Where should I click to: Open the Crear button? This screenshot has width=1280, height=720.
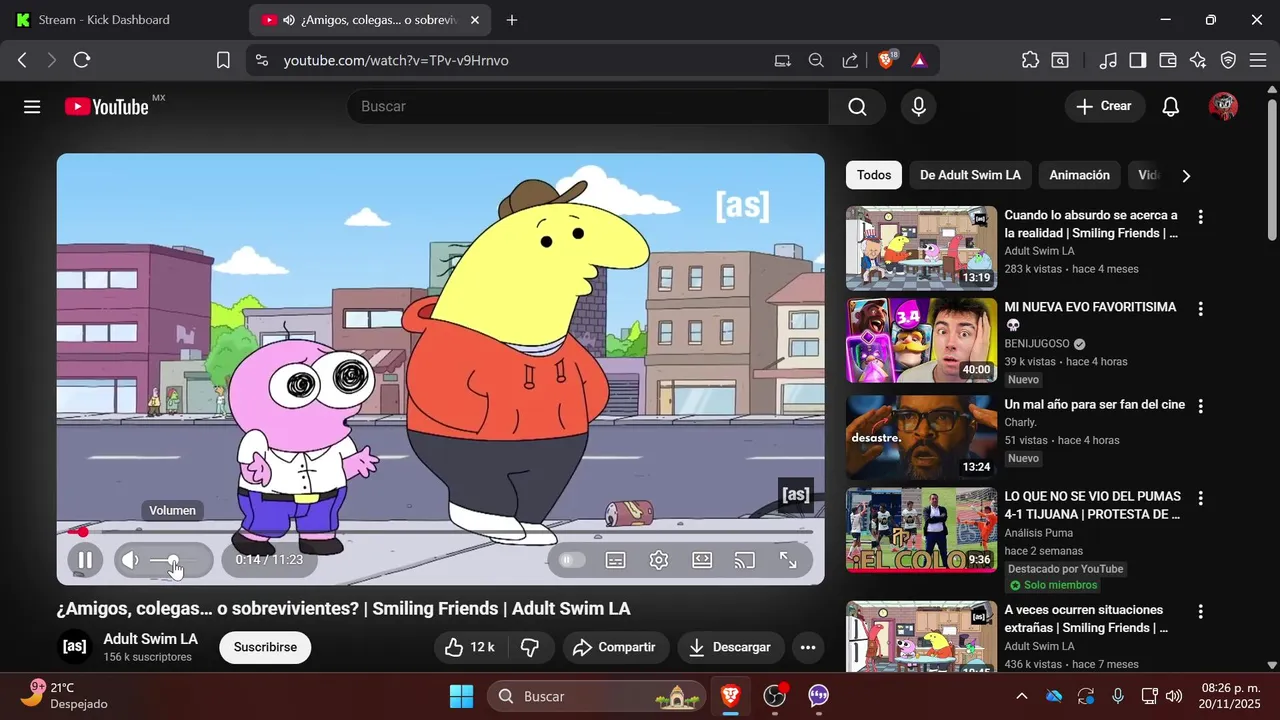(x=1104, y=106)
